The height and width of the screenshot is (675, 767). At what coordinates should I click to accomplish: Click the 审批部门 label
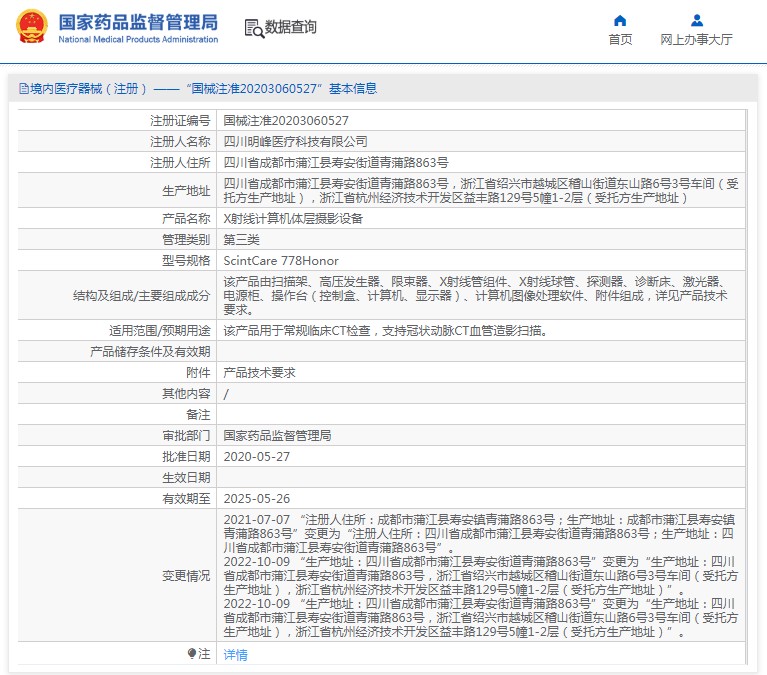(x=186, y=436)
